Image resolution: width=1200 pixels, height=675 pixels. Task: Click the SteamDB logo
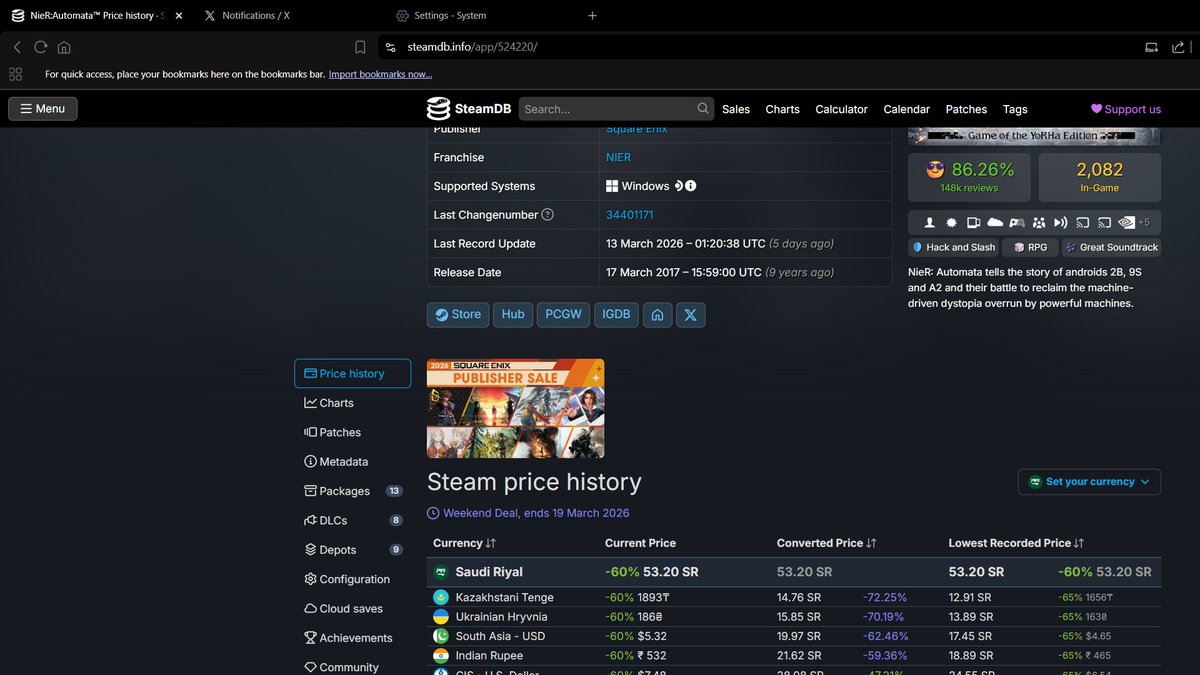[x=468, y=109]
